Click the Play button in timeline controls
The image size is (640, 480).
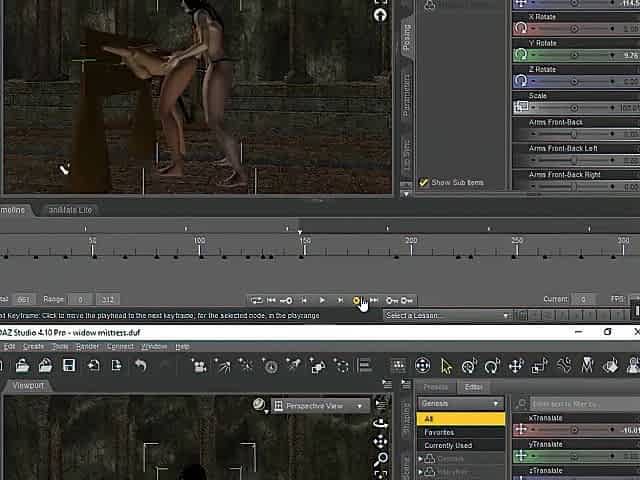322,300
